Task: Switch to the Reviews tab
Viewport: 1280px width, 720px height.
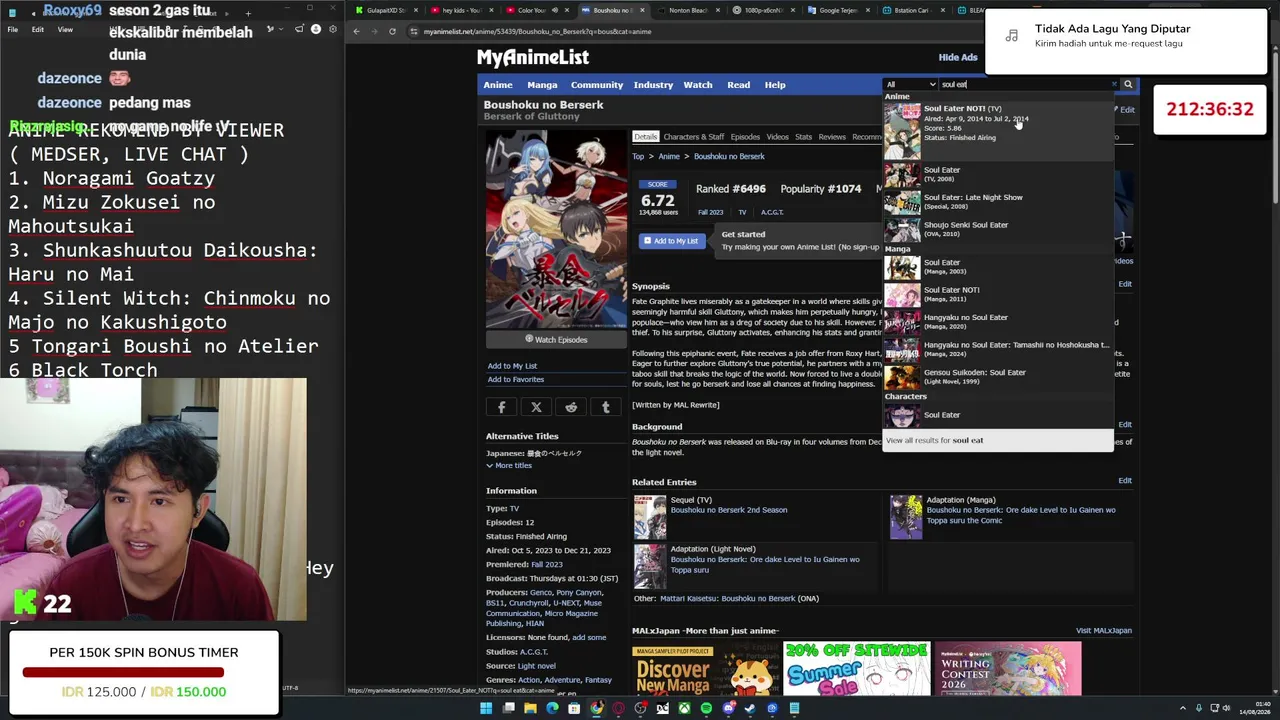Action: (832, 137)
